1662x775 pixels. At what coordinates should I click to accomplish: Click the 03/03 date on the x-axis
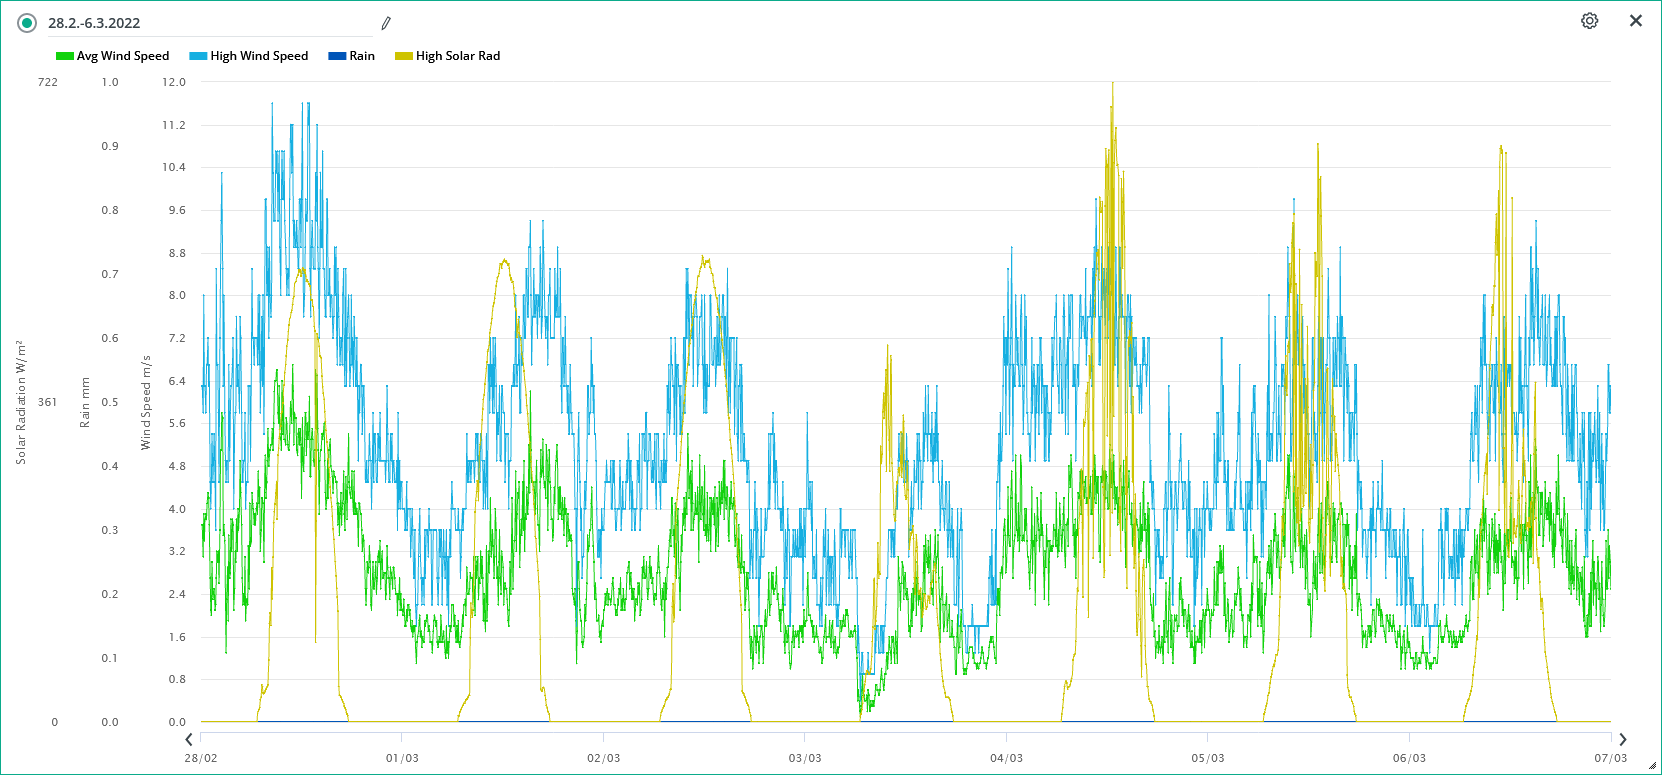point(805,758)
